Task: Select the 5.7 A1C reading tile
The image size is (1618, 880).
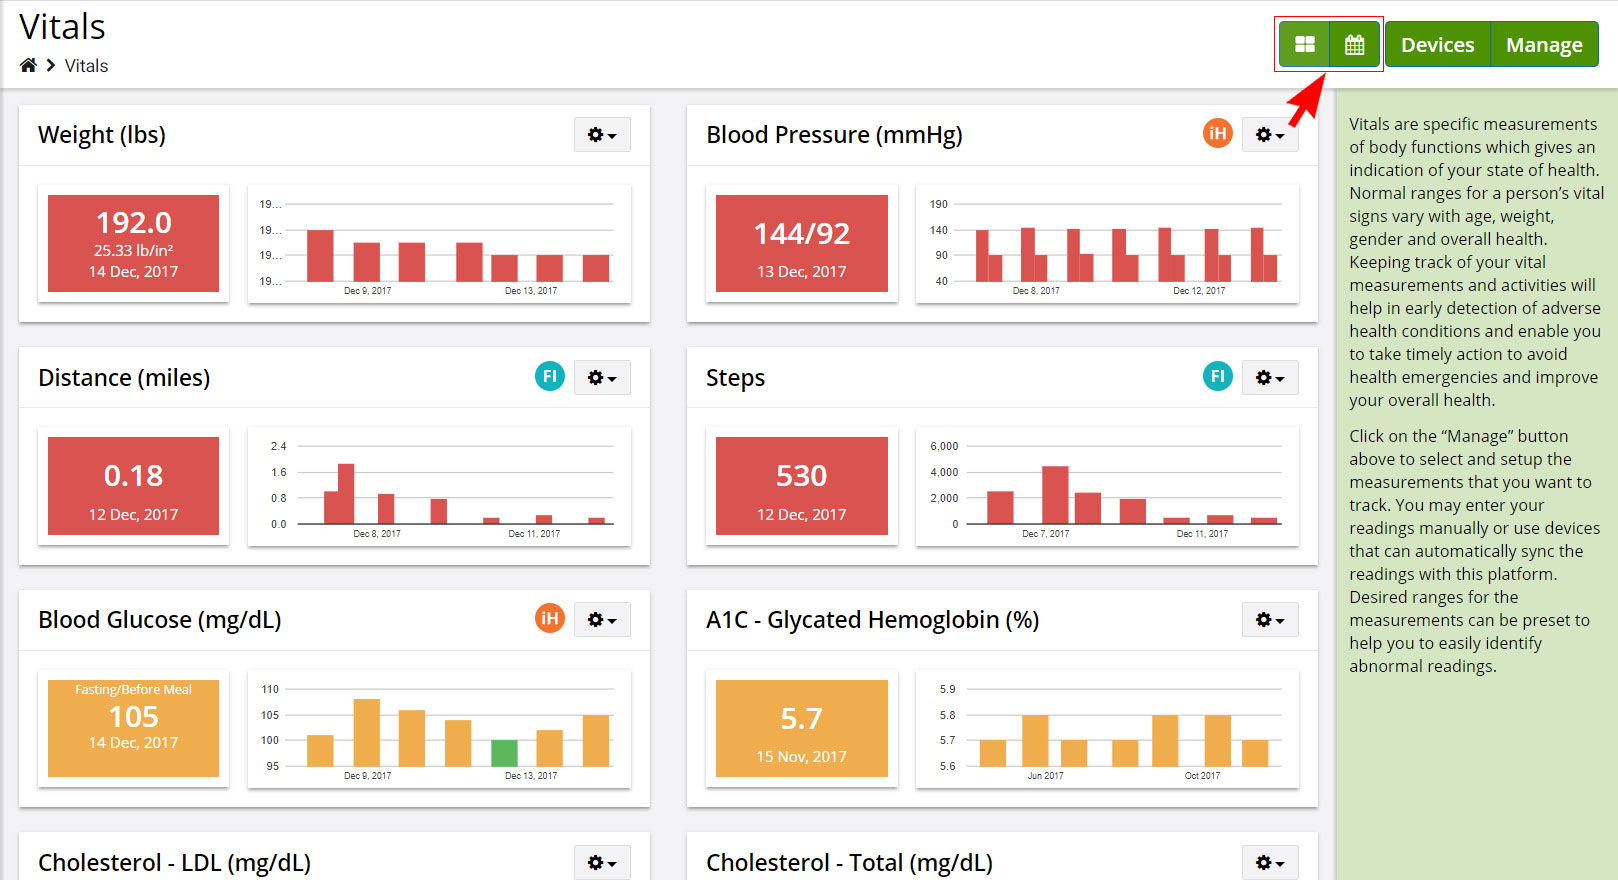Action: (801, 728)
